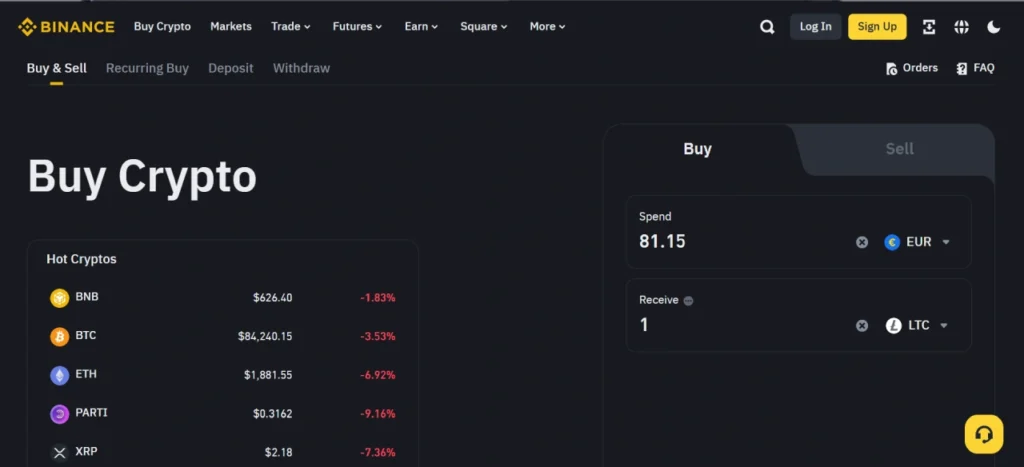The height and width of the screenshot is (467, 1024).
Task: Click the PARTI price $0.3162
Action: [x=273, y=413]
